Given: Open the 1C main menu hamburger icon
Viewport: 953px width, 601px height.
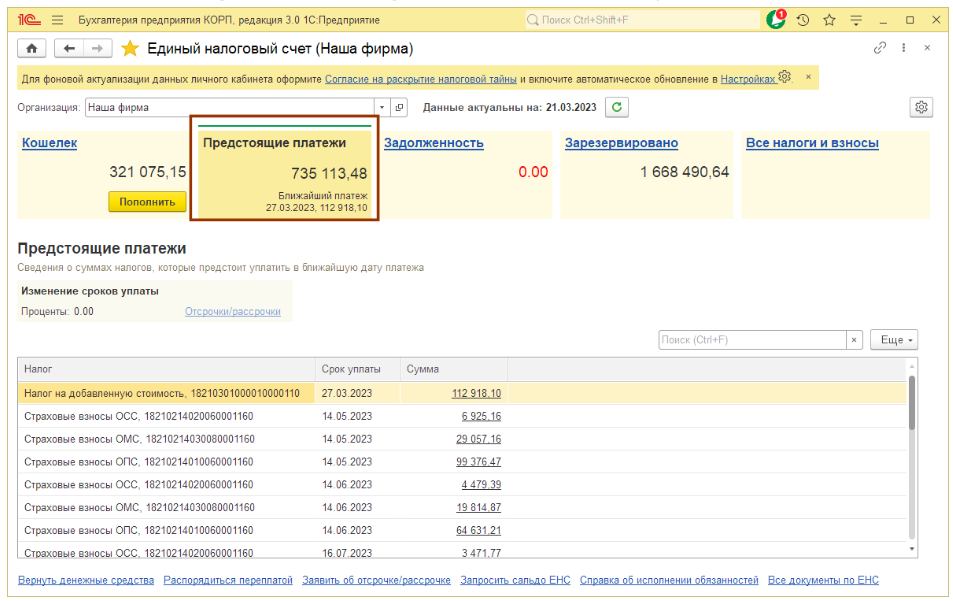Looking at the screenshot, I should (57, 20).
